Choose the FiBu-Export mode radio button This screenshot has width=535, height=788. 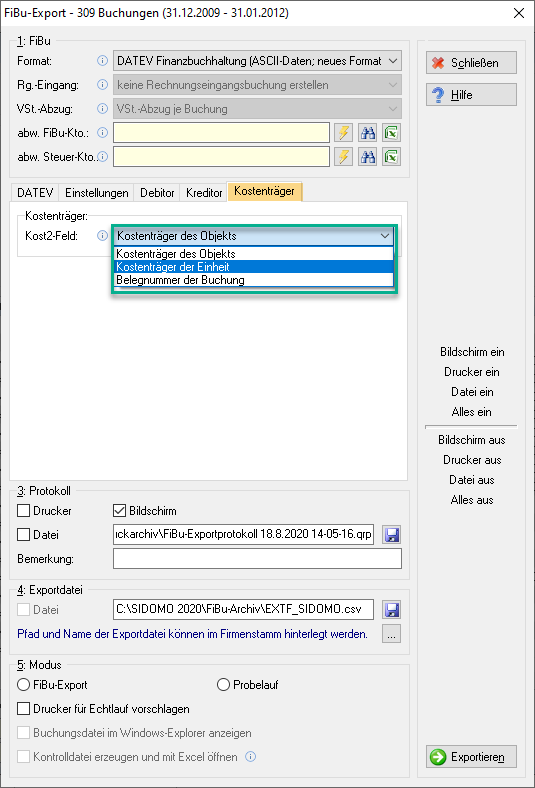click(24, 684)
